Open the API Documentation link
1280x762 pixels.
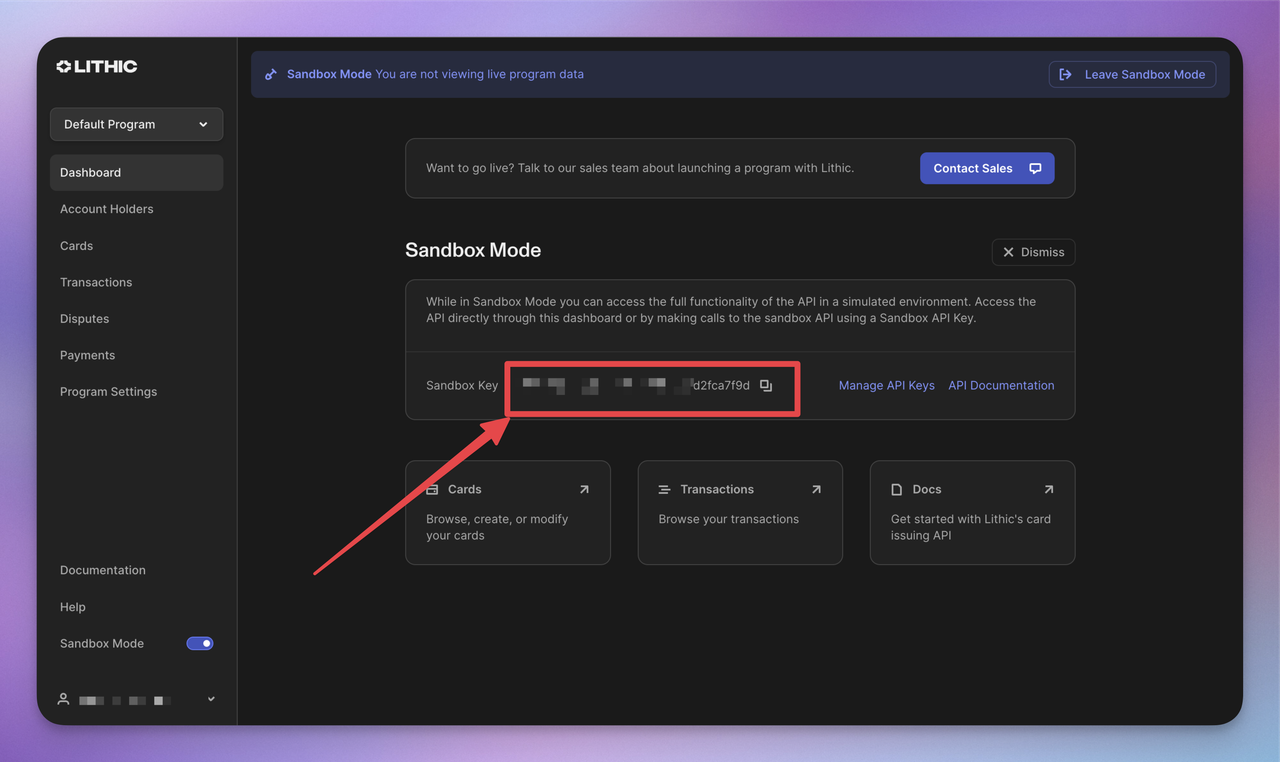point(1001,385)
